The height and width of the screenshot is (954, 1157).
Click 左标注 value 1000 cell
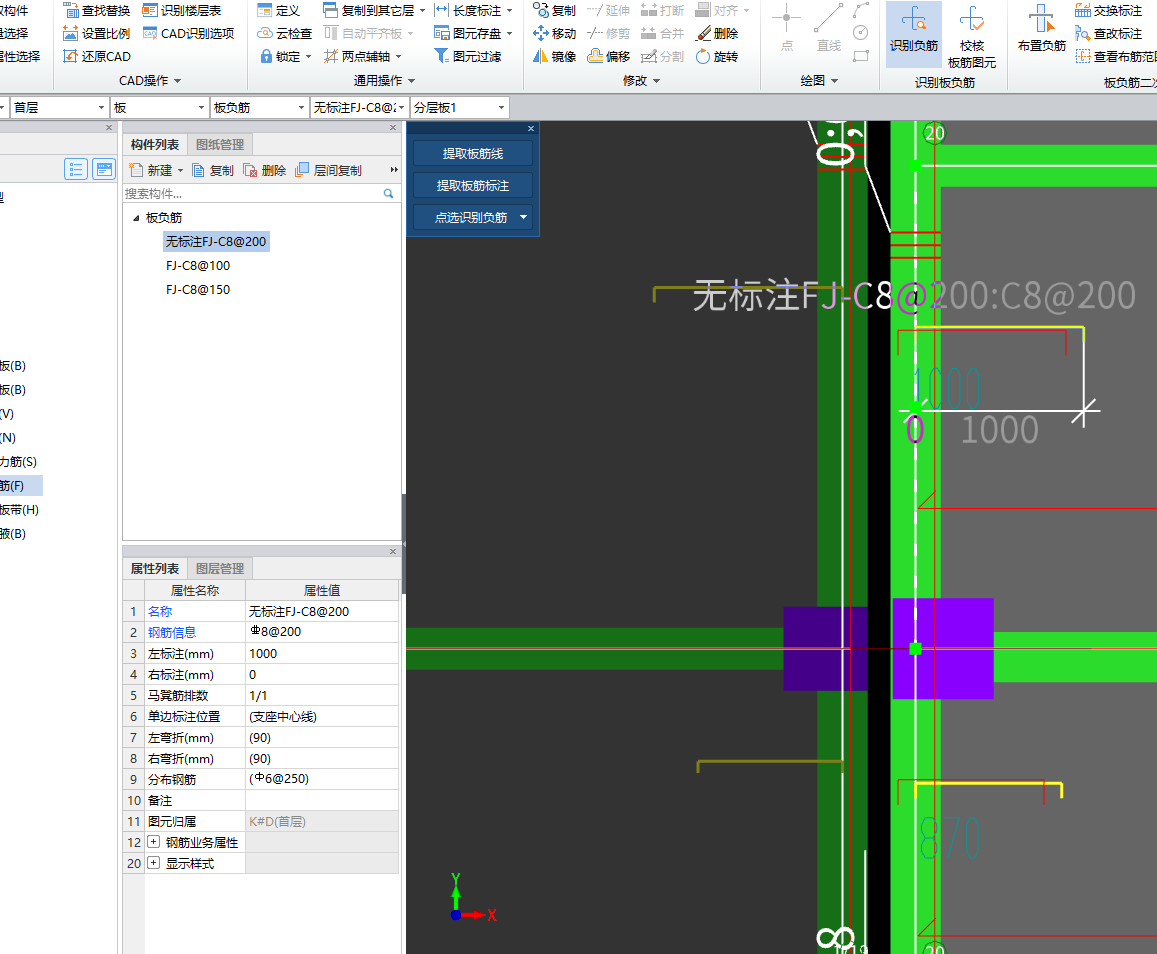click(322, 654)
